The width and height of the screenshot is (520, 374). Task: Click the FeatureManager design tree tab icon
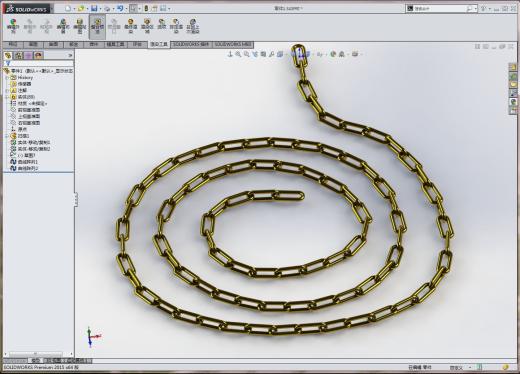(x=8, y=55)
